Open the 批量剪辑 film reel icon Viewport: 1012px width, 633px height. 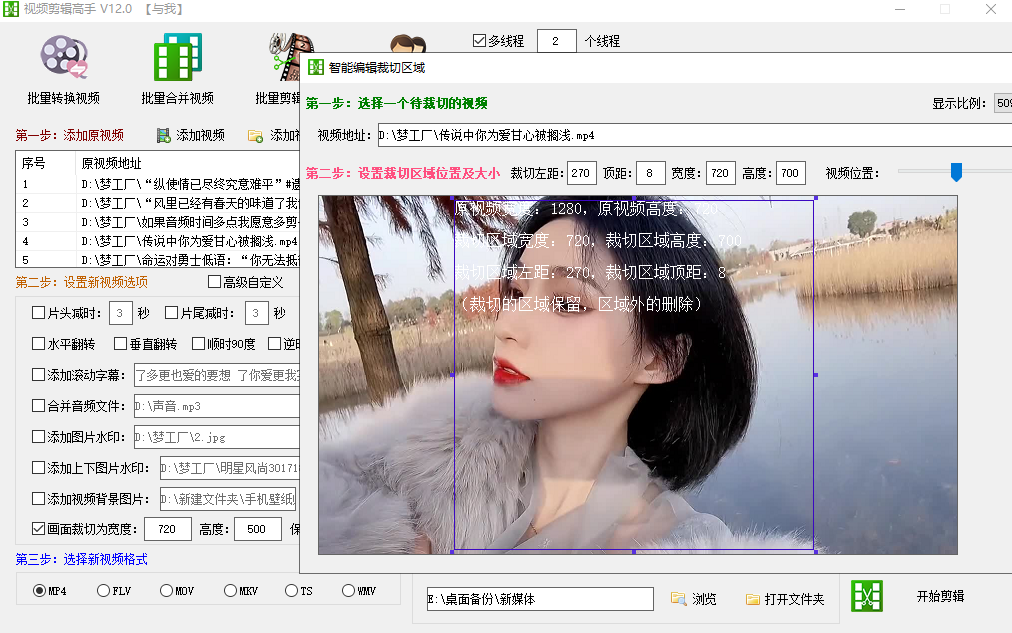(x=285, y=57)
